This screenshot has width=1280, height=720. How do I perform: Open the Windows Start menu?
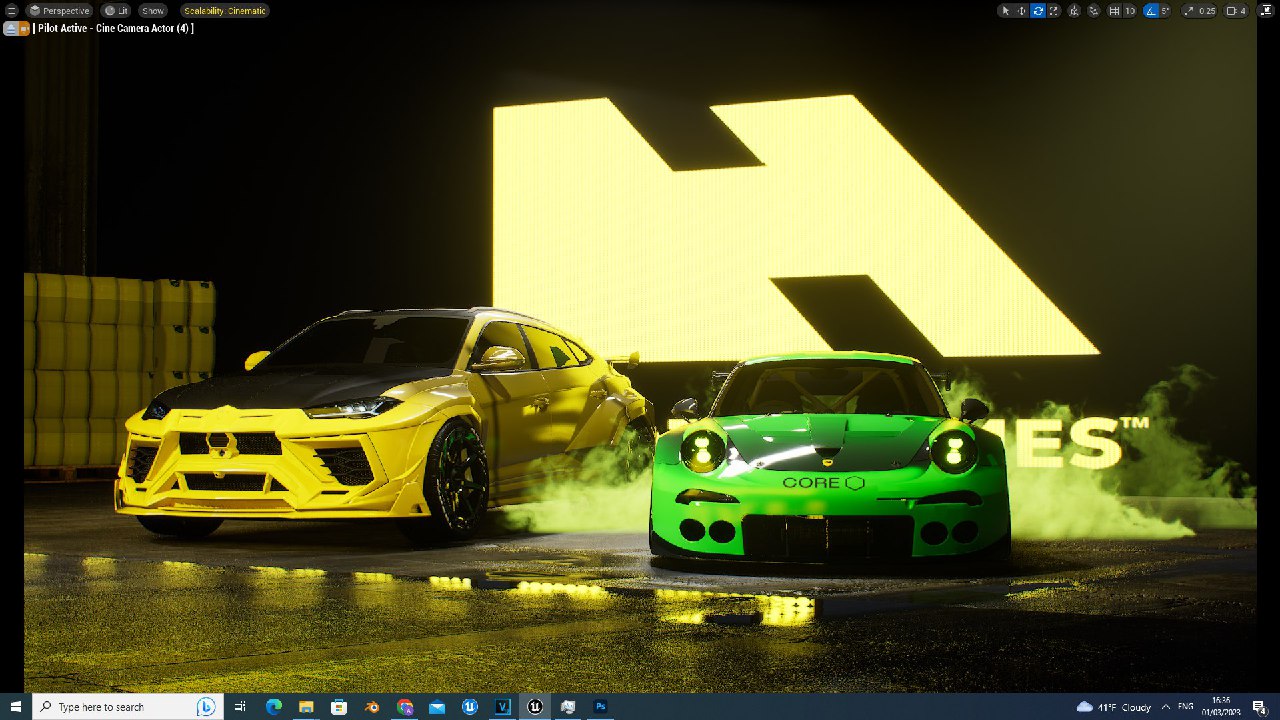tap(15, 706)
